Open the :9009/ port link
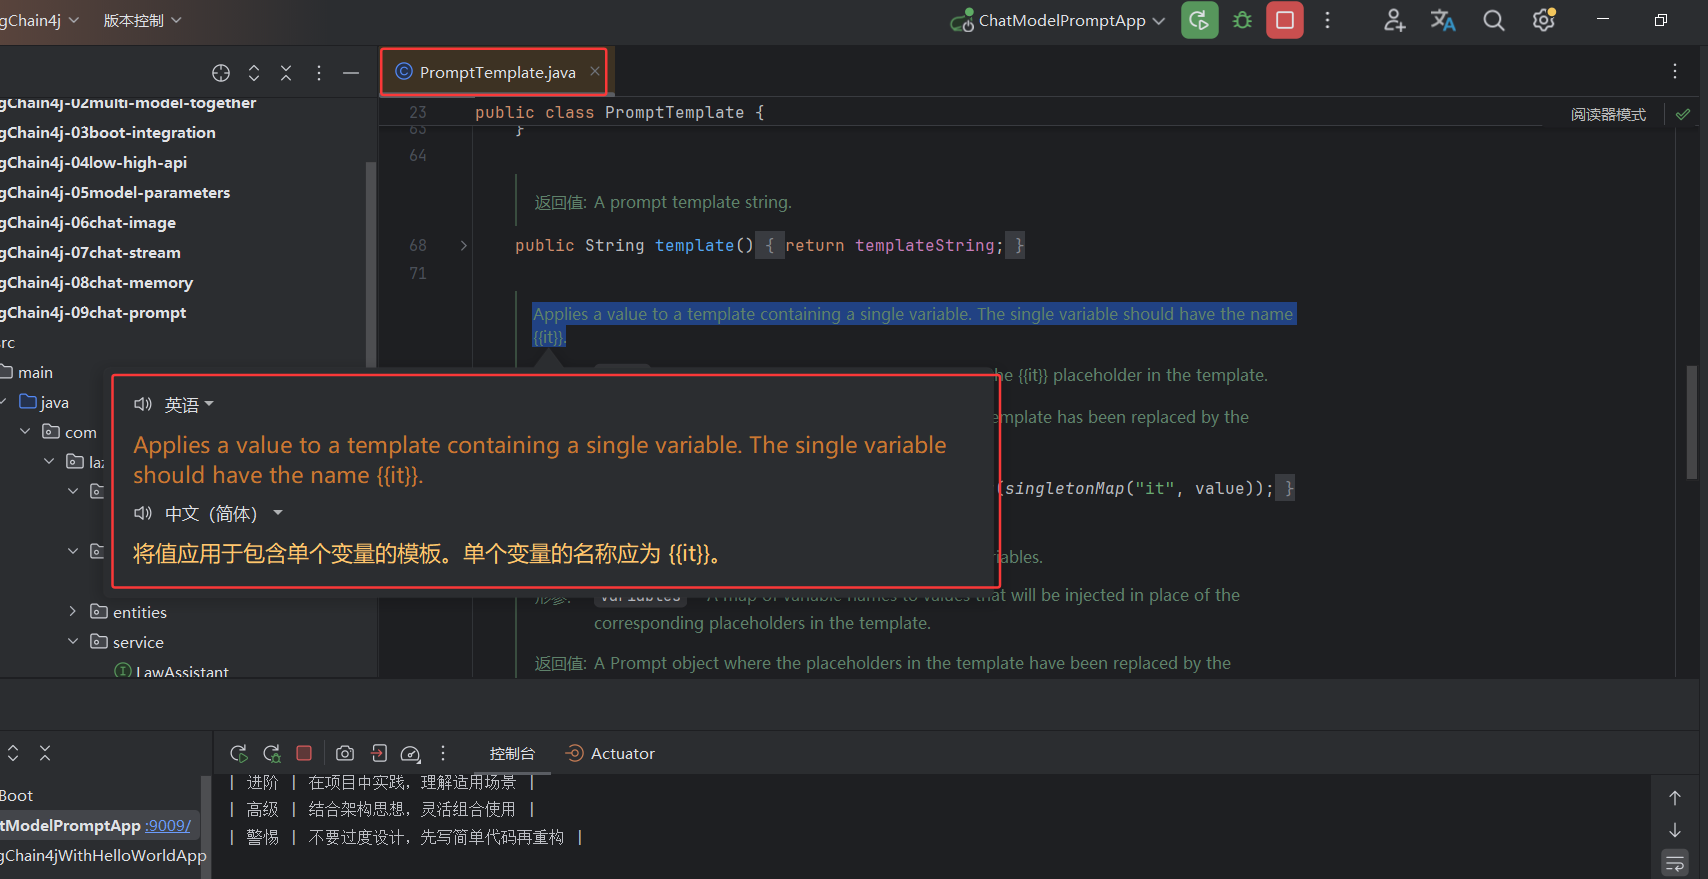This screenshot has height=879, width=1708. coord(168,825)
